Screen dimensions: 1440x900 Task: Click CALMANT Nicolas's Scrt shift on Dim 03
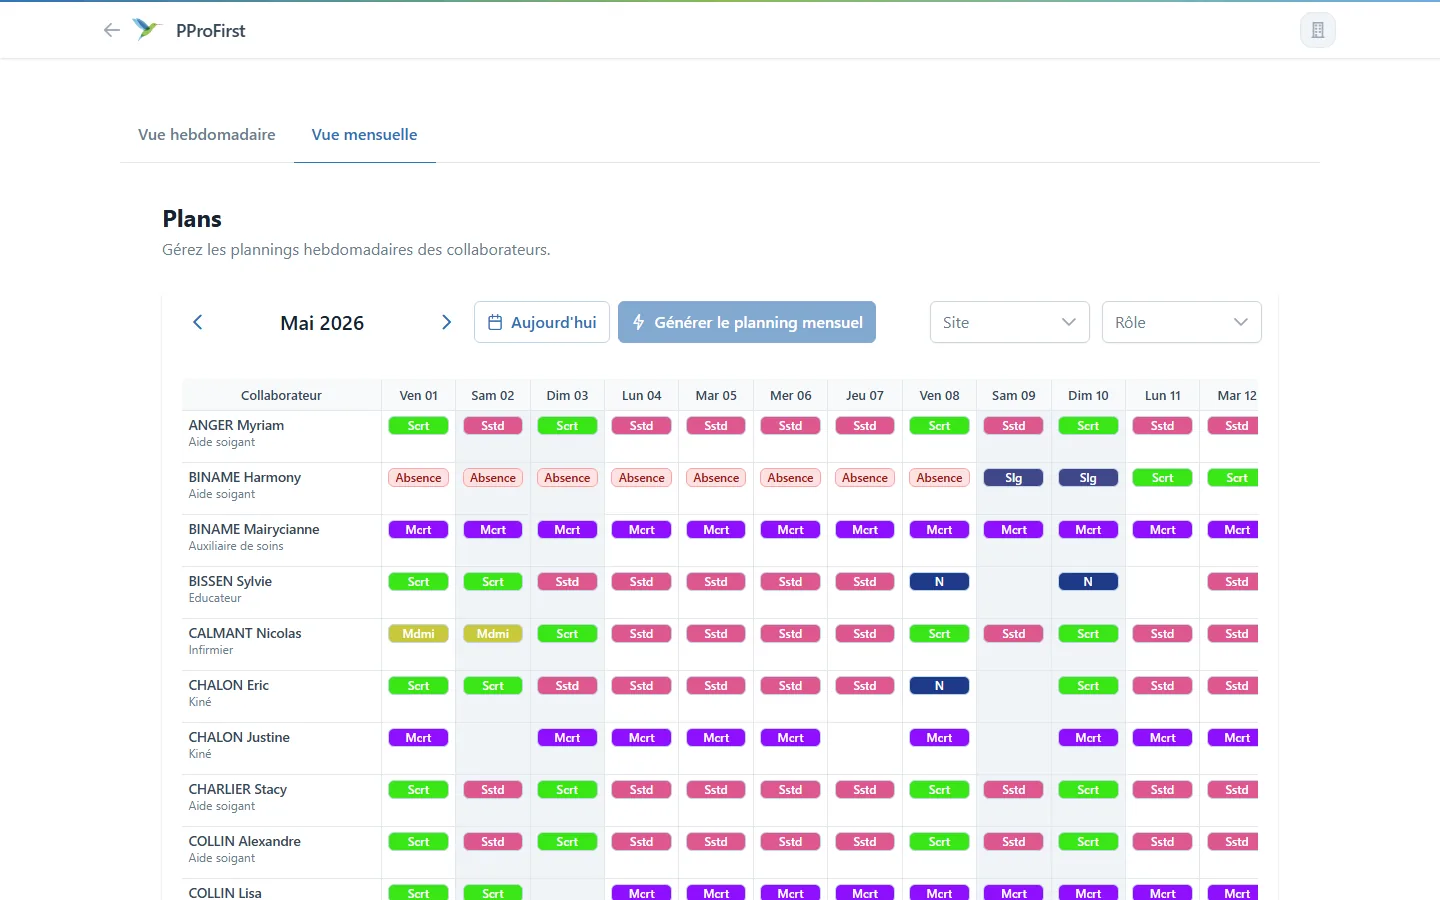point(567,634)
